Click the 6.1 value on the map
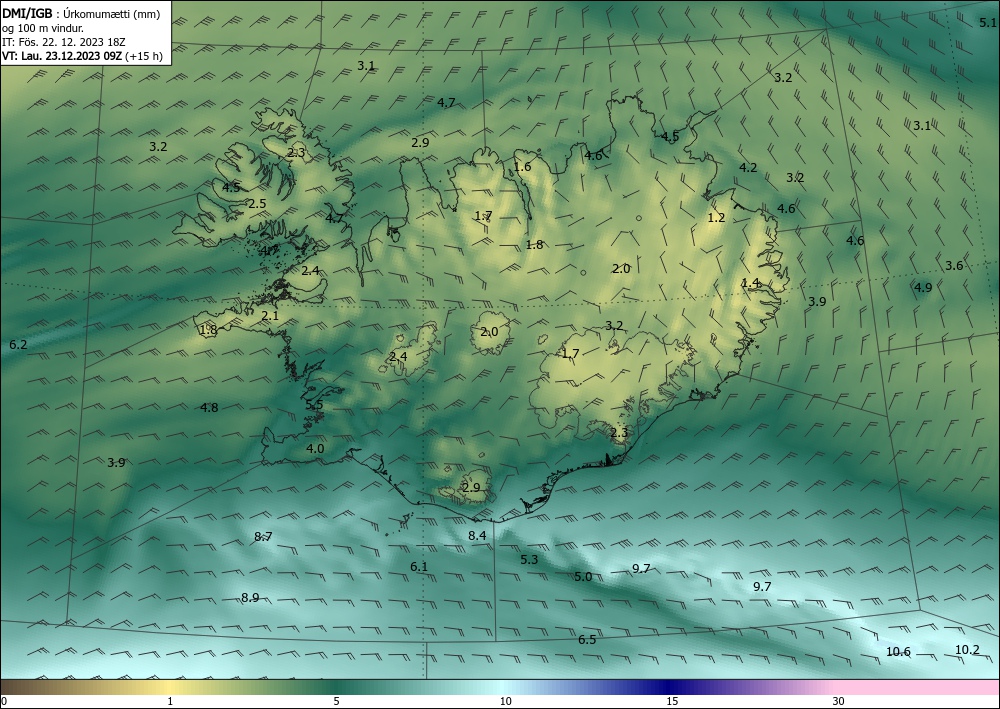Viewport: 1000px width, 709px height. [x=419, y=567]
